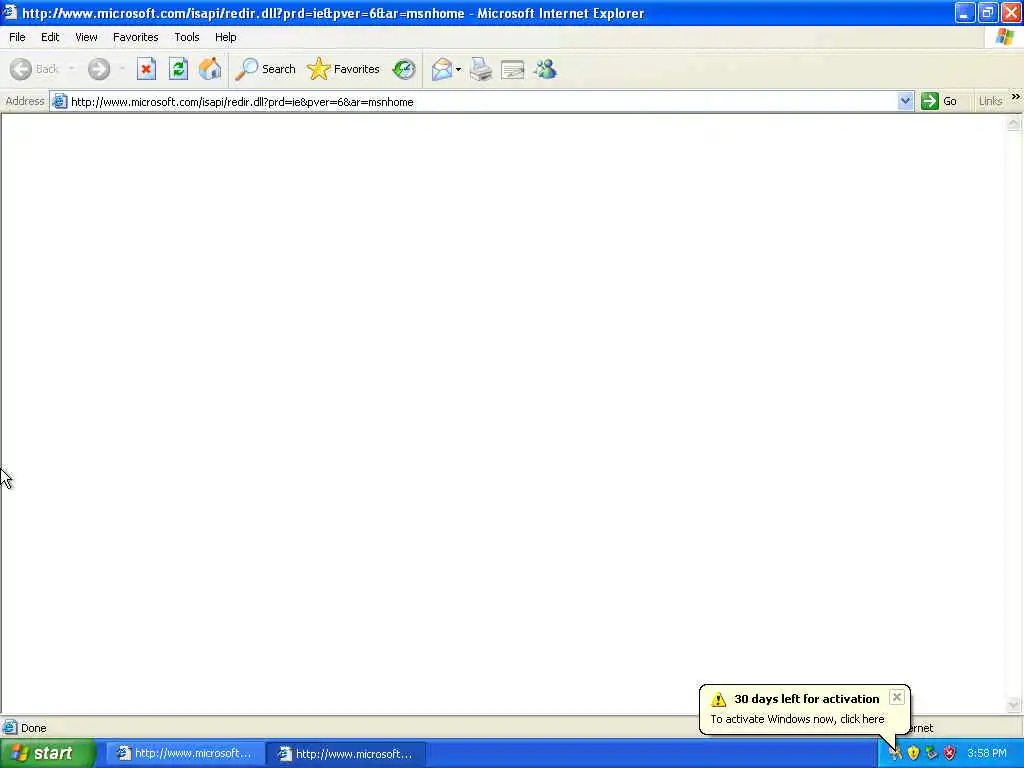Click the IE icon in the title bar
This screenshot has width=1024, height=768.
pyautogui.click(x=10, y=12)
